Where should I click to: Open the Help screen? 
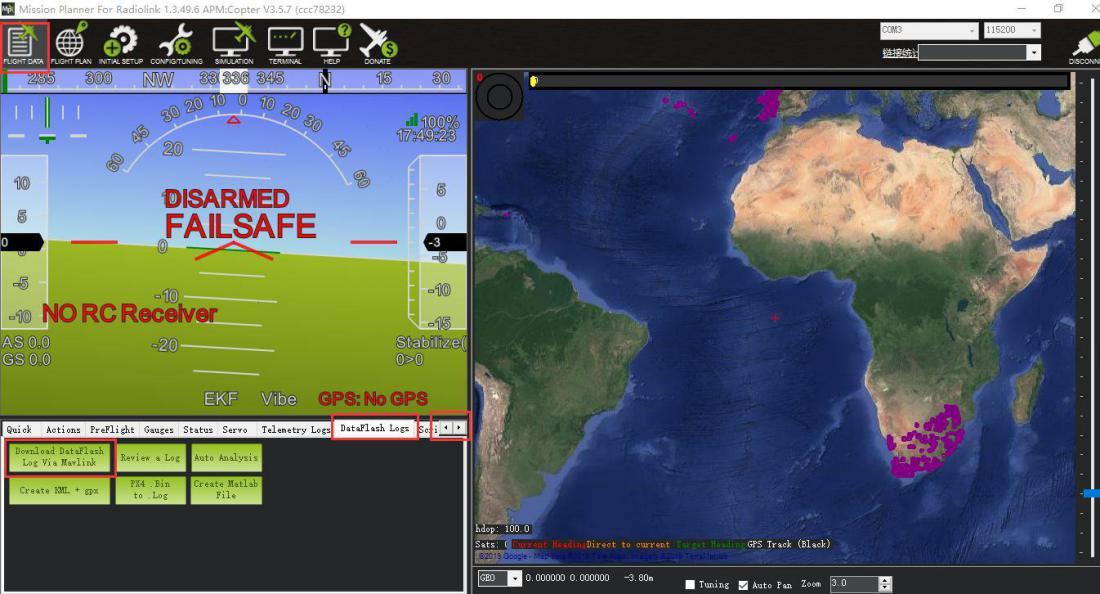point(331,45)
